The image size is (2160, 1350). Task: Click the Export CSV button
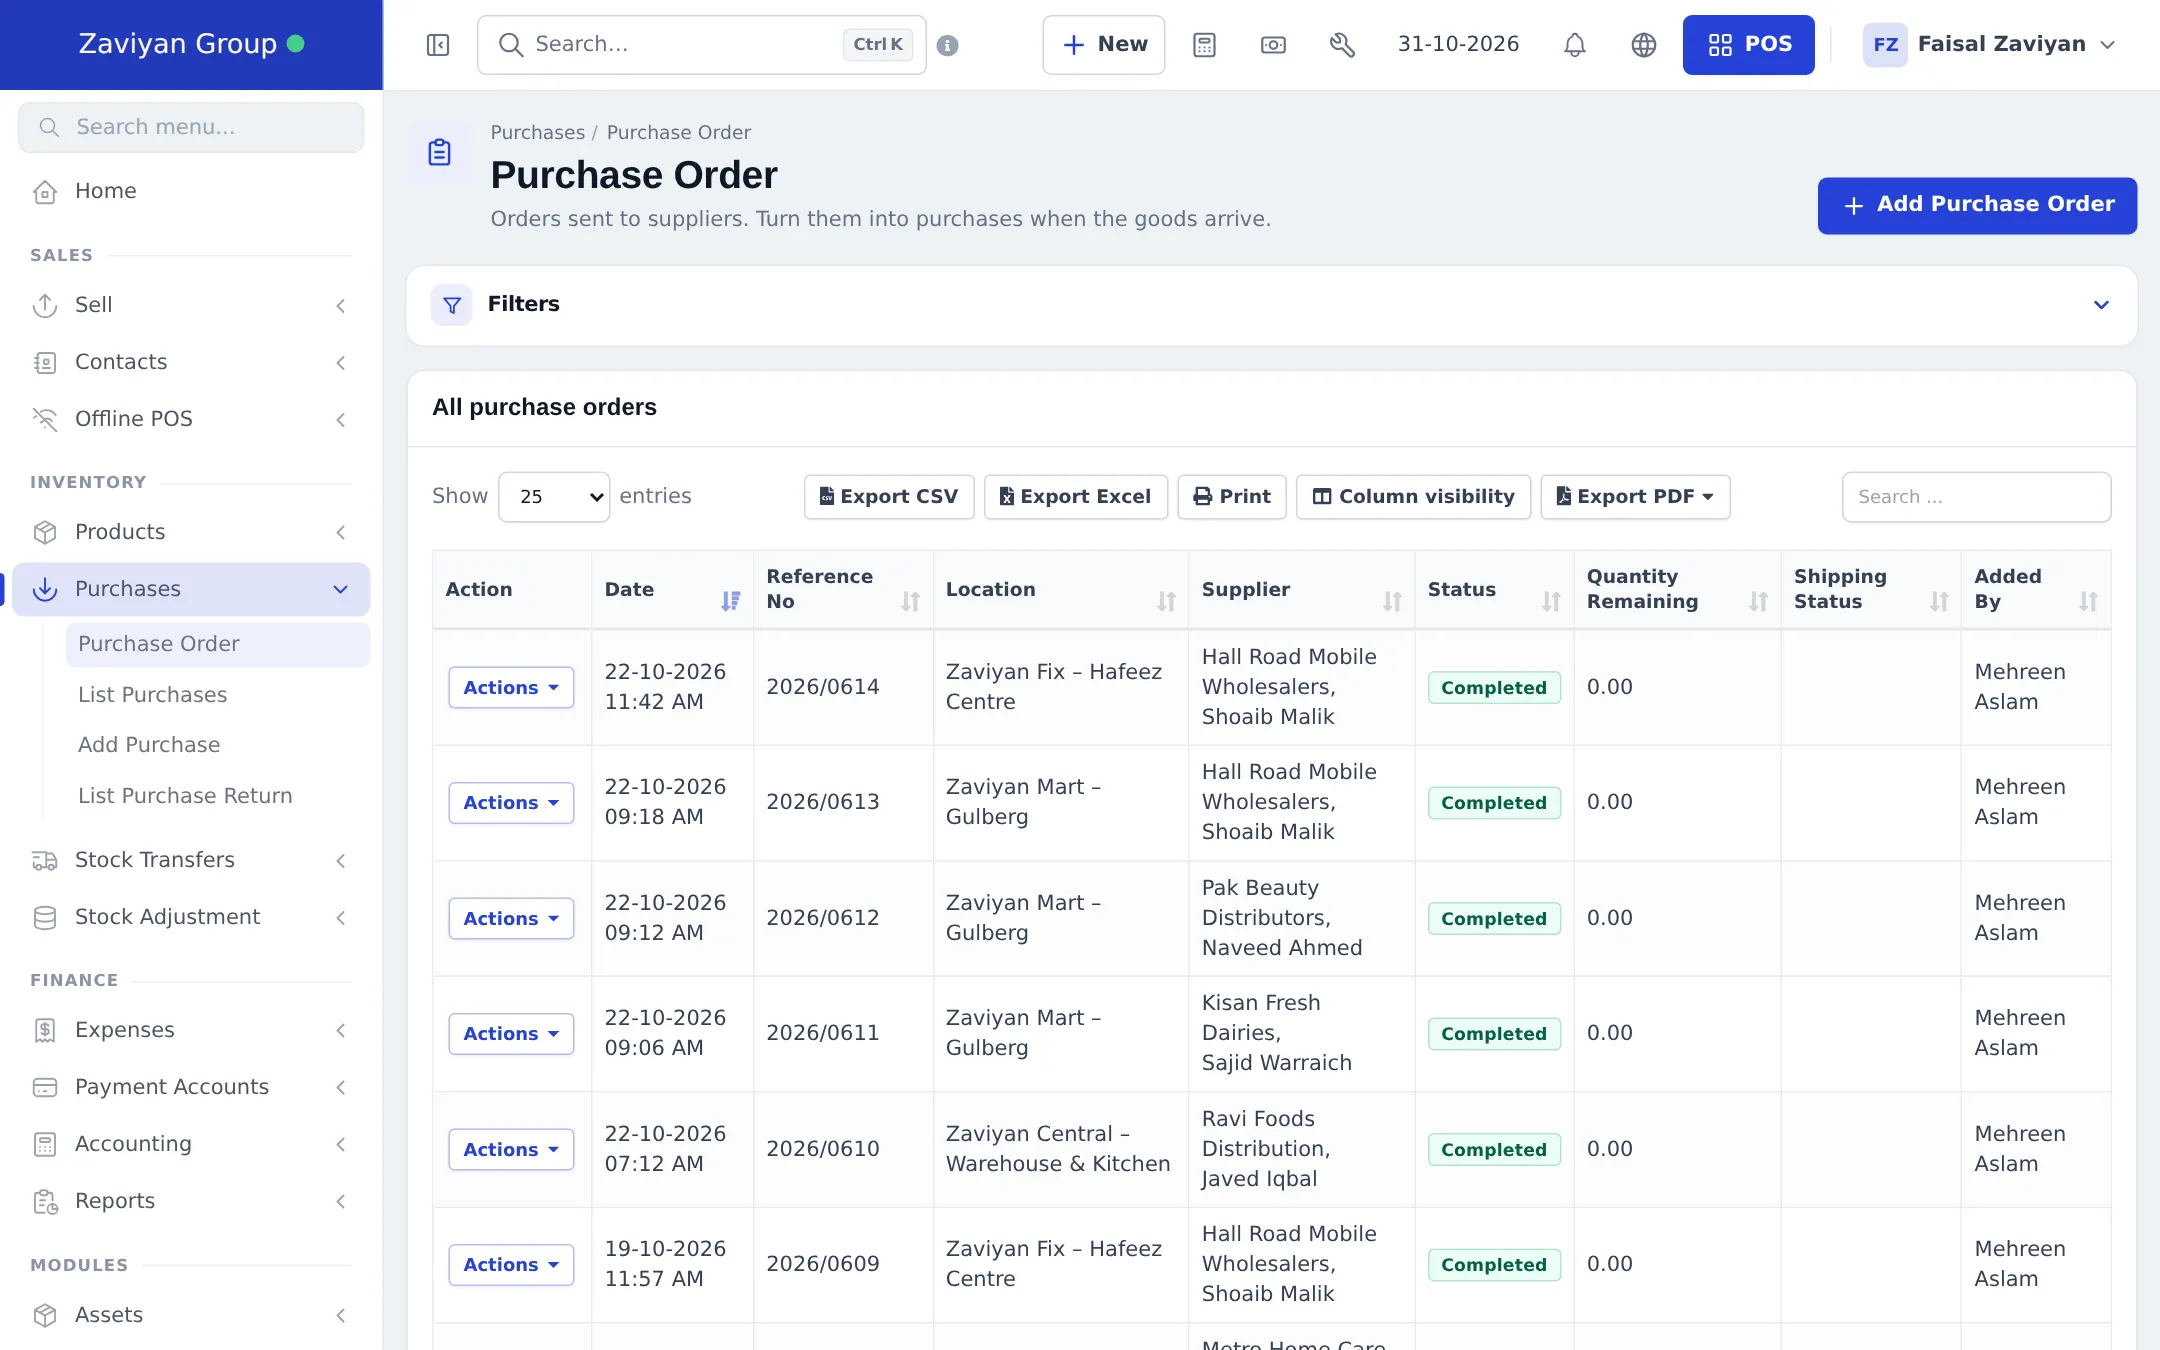[x=889, y=497]
